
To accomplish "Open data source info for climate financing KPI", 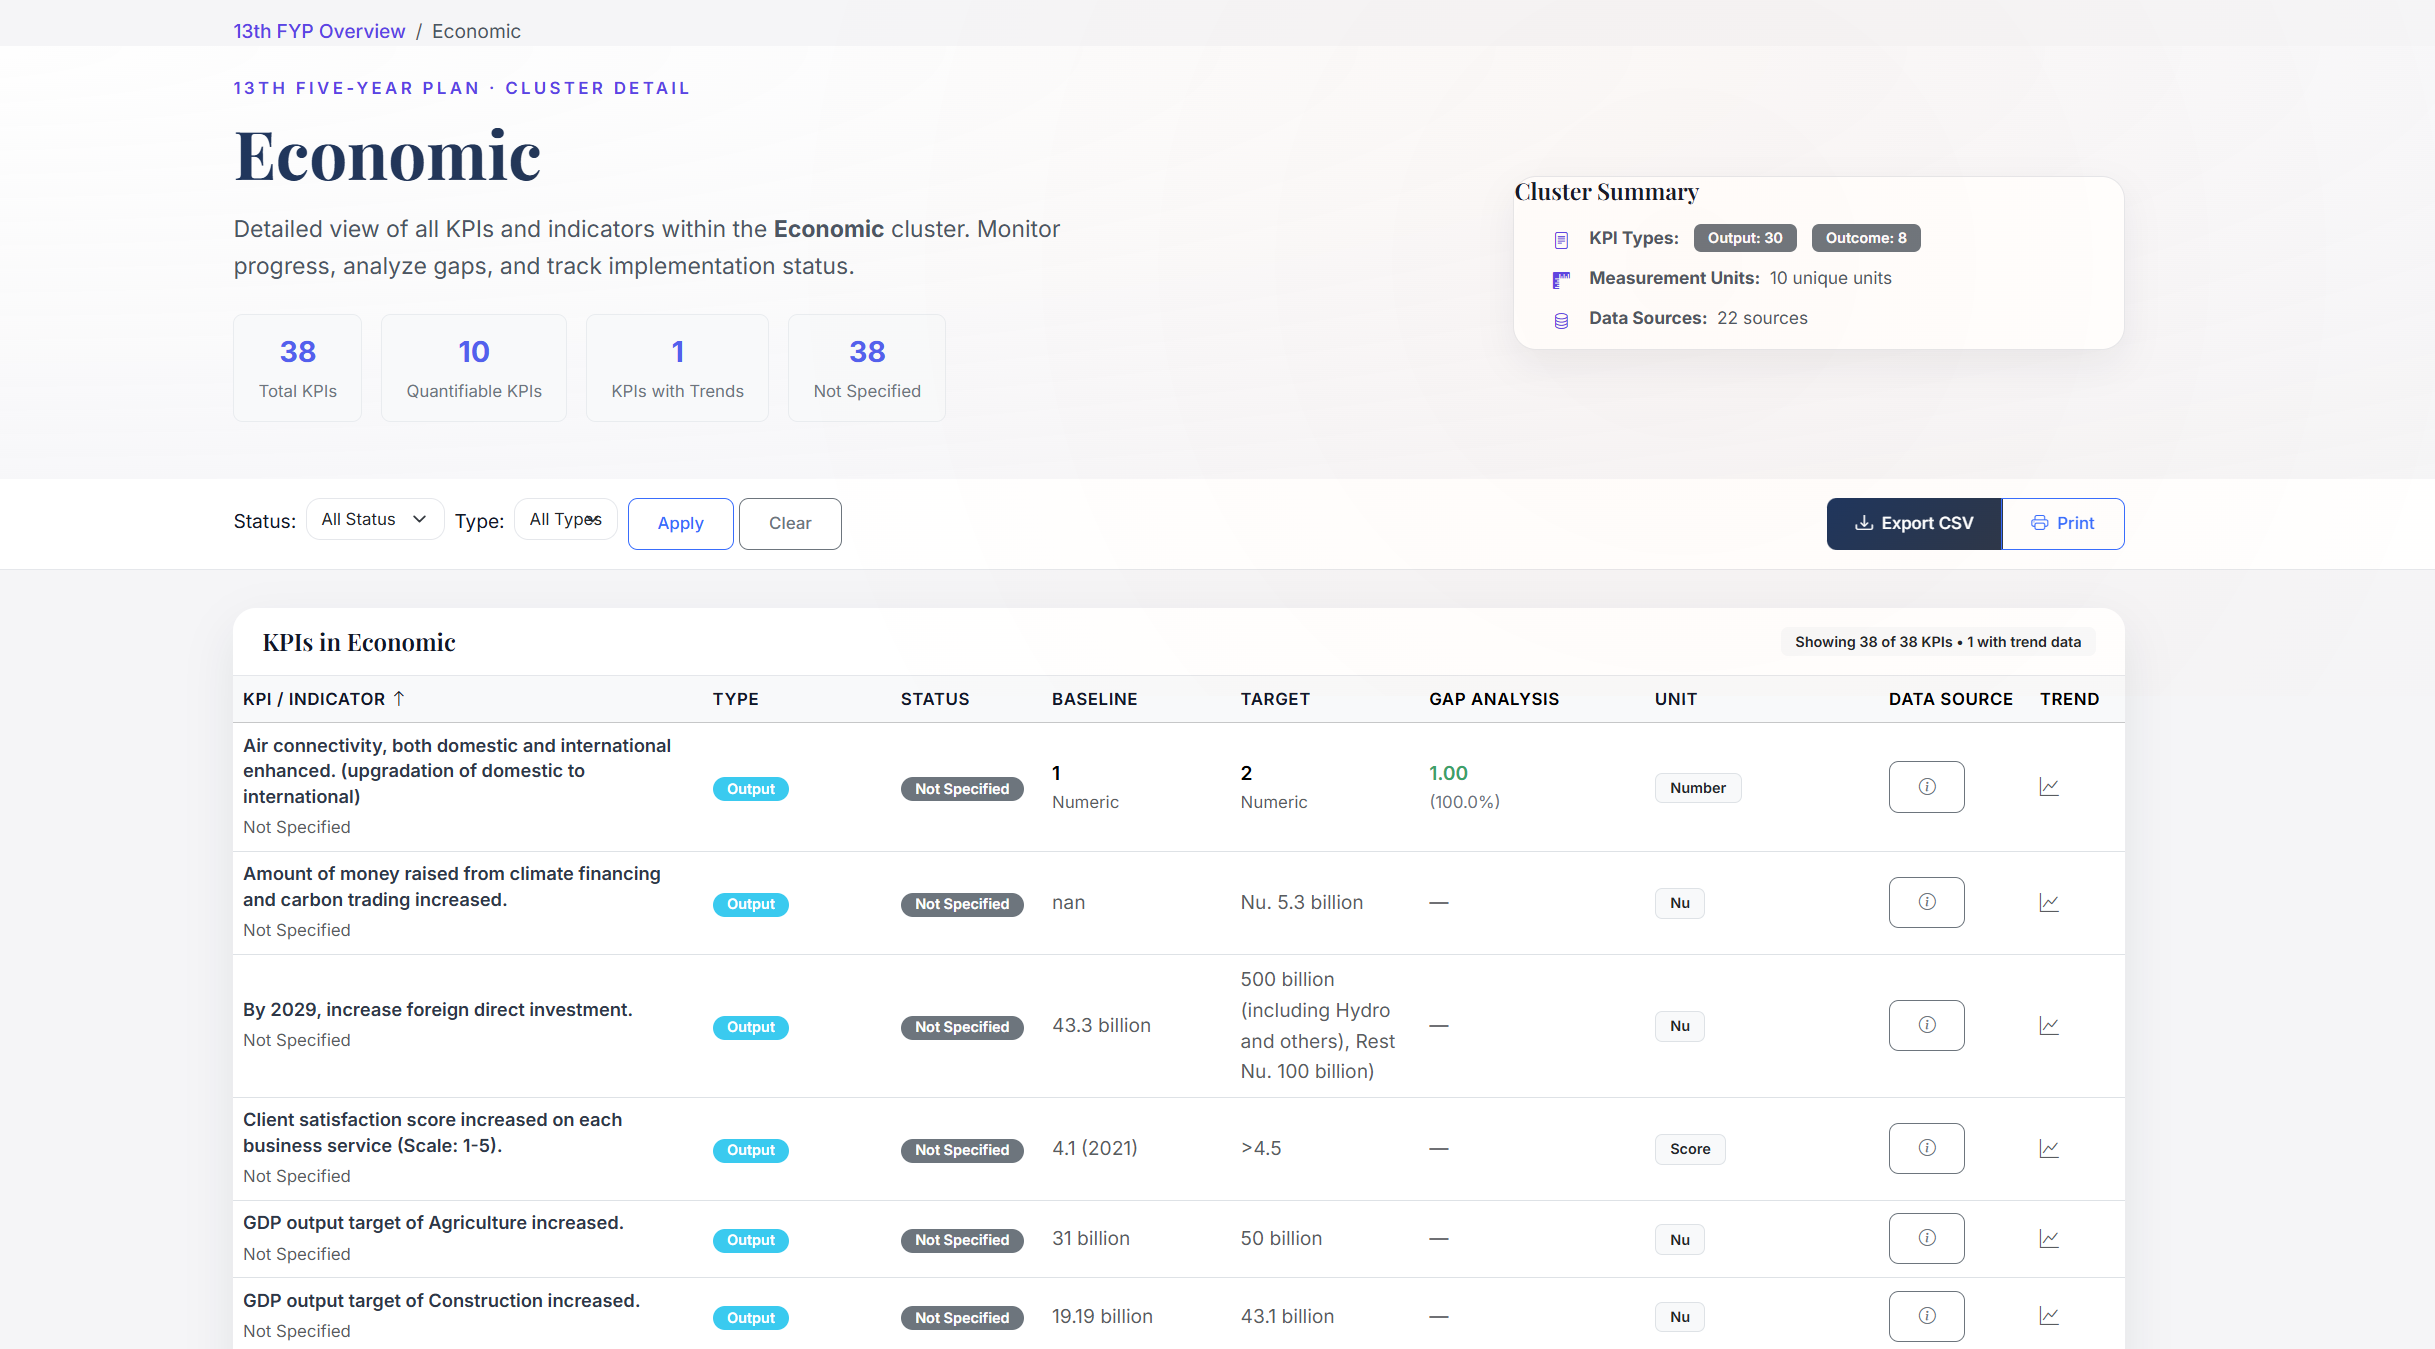I will pos(1926,902).
